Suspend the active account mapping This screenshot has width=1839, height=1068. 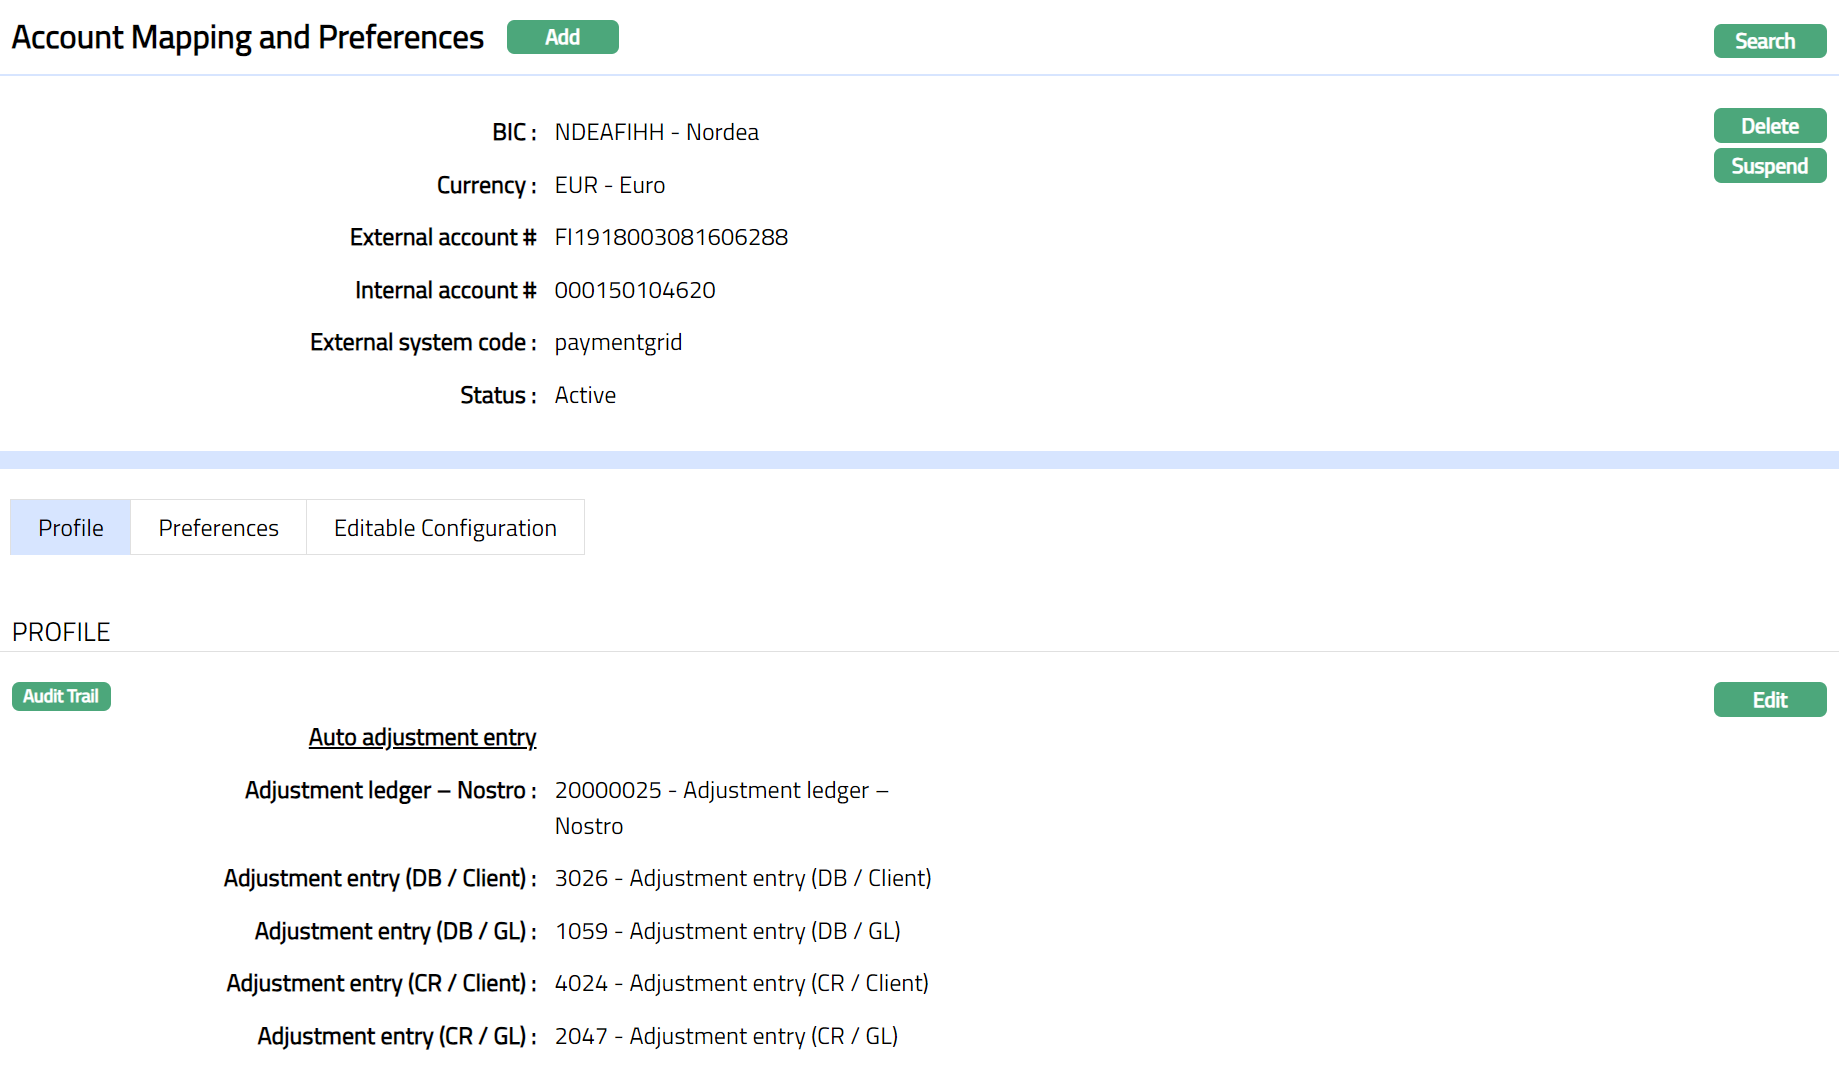click(x=1769, y=166)
